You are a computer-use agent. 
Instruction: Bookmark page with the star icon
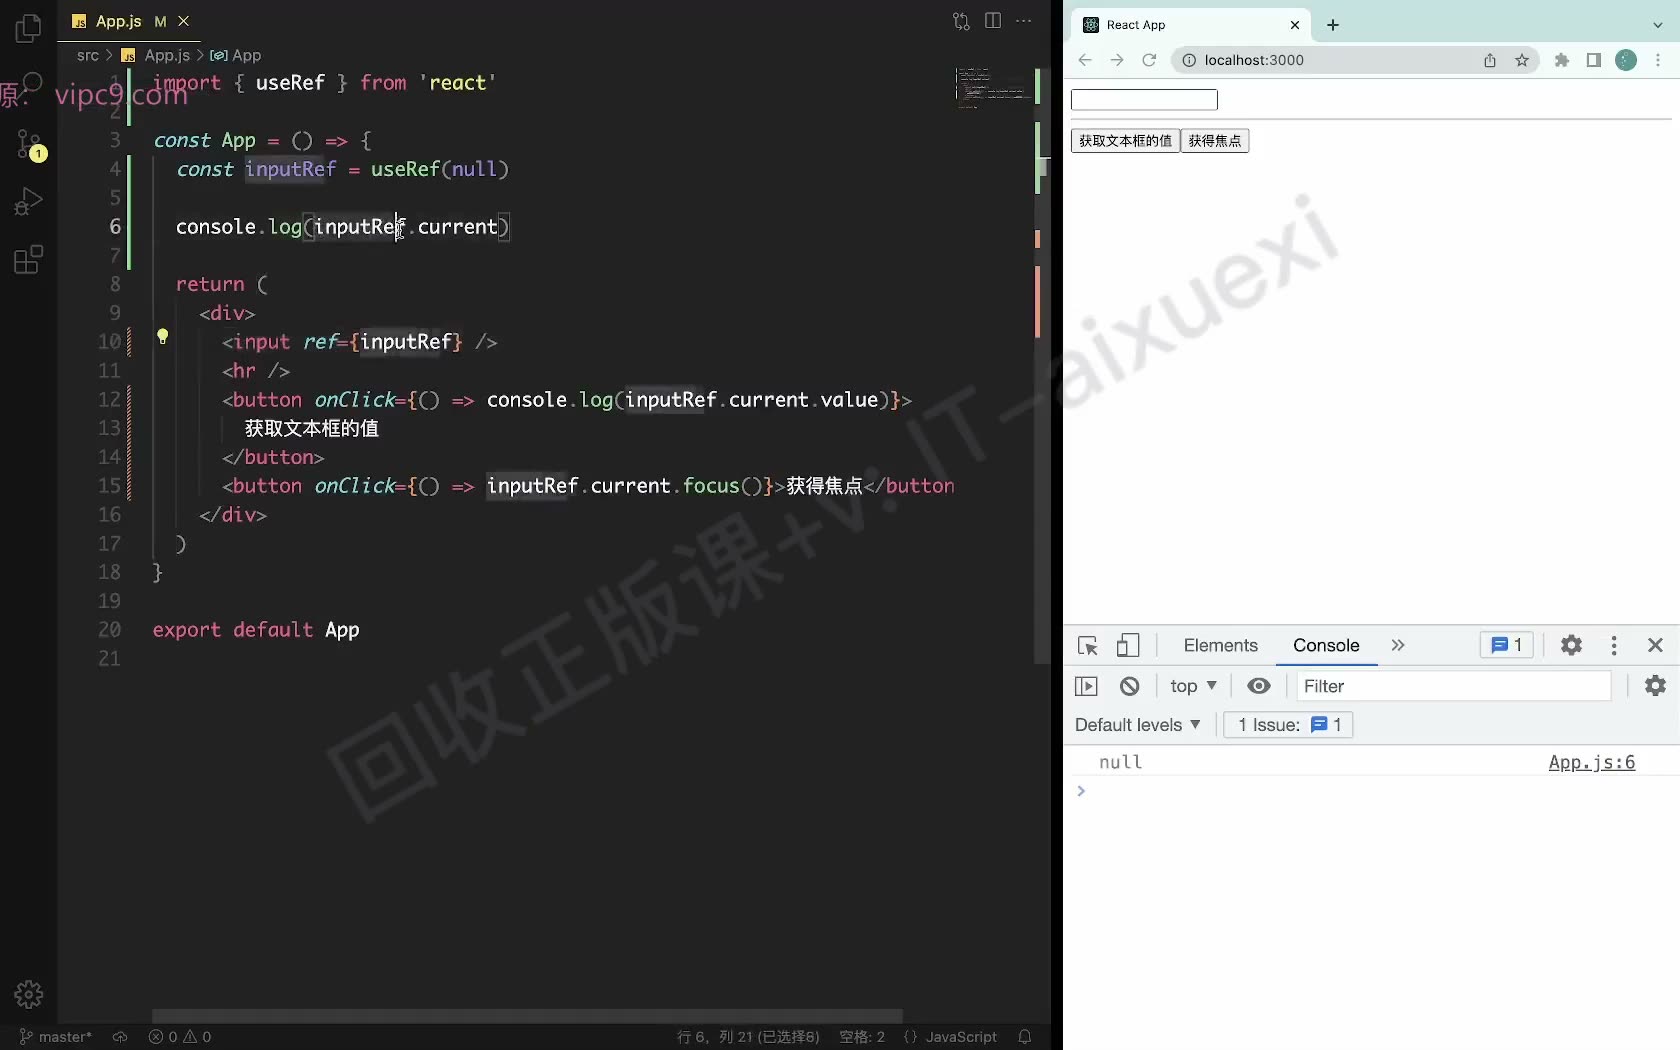(x=1522, y=60)
